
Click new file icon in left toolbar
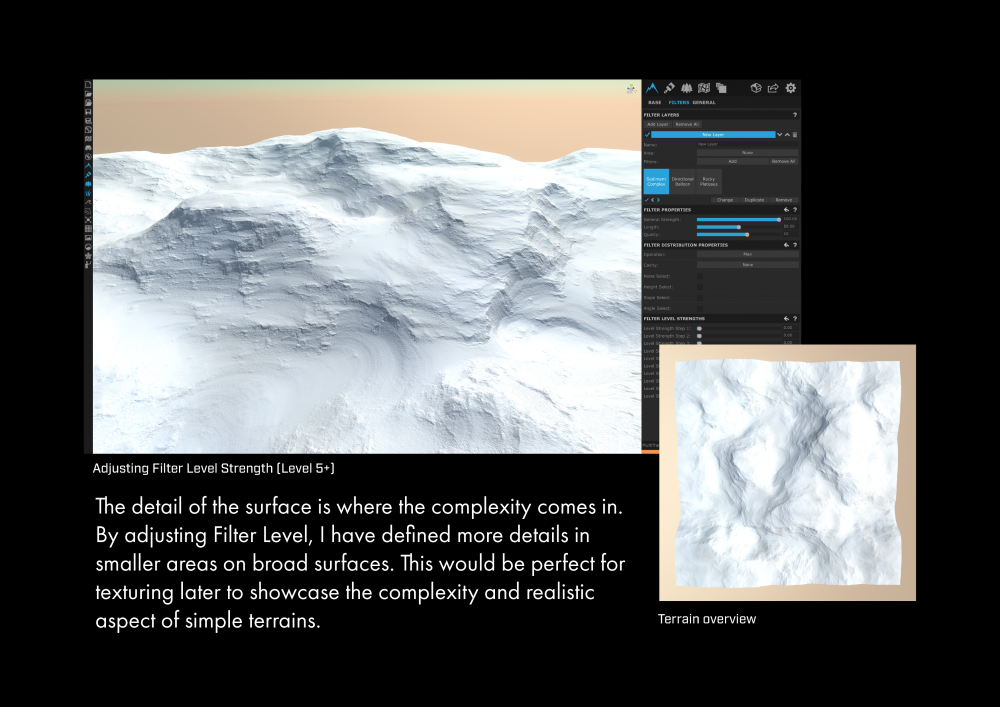pyautogui.click(x=88, y=85)
